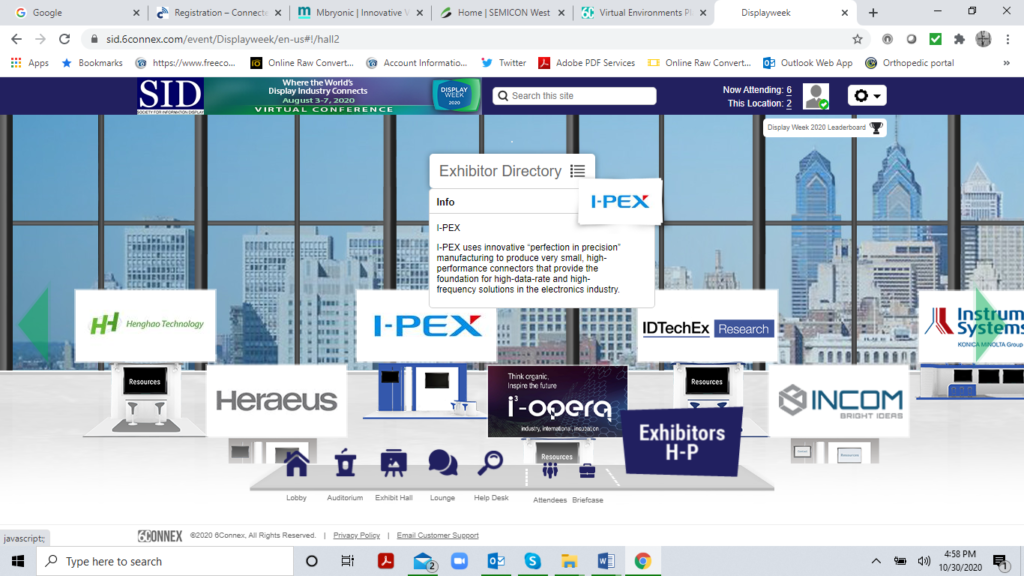Open the Instrument Systems booth
1024x576 pixels.
click(x=971, y=325)
